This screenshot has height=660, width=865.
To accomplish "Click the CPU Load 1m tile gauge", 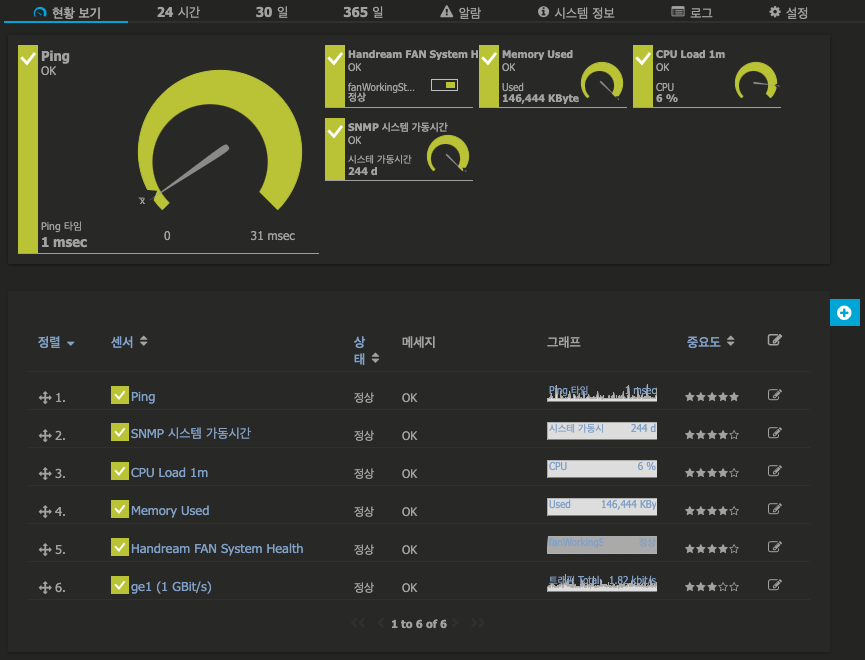I will [756, 81].
